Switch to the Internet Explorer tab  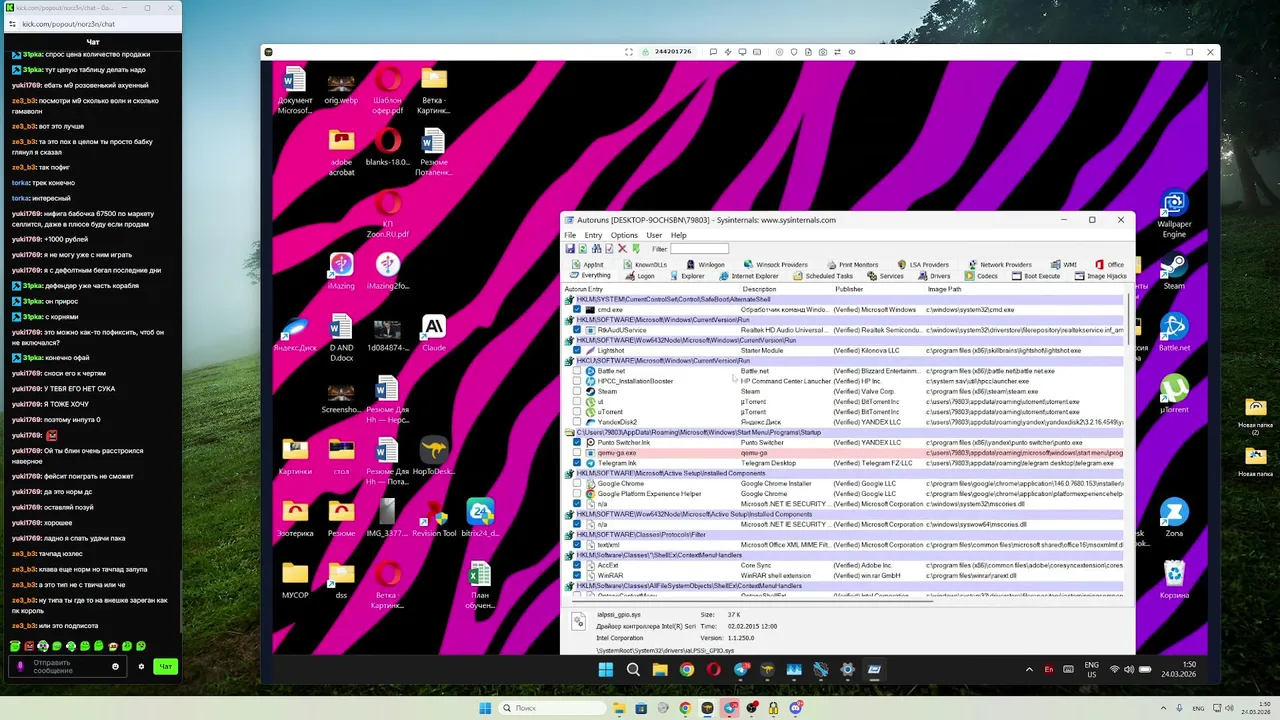(748, 276)
